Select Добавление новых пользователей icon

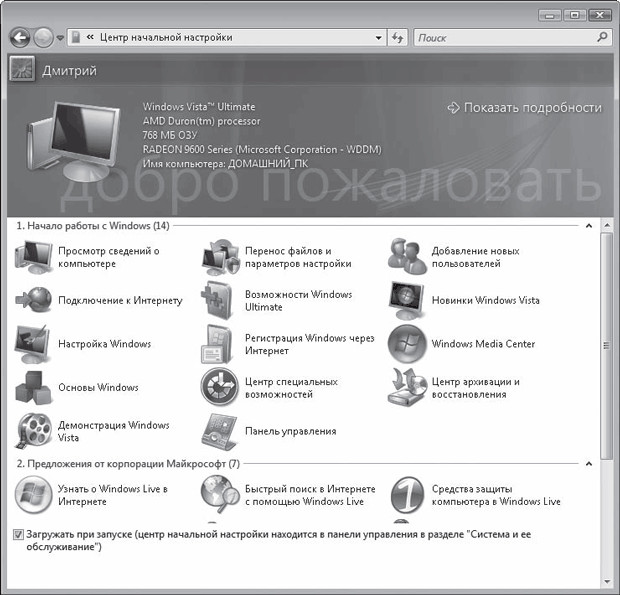406,257
